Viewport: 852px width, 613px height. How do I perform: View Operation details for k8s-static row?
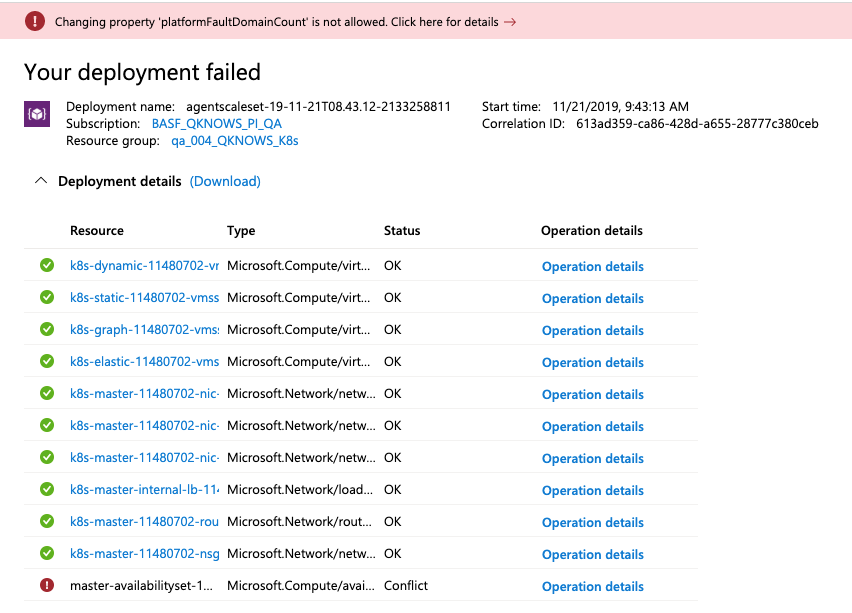coord(592,299)
